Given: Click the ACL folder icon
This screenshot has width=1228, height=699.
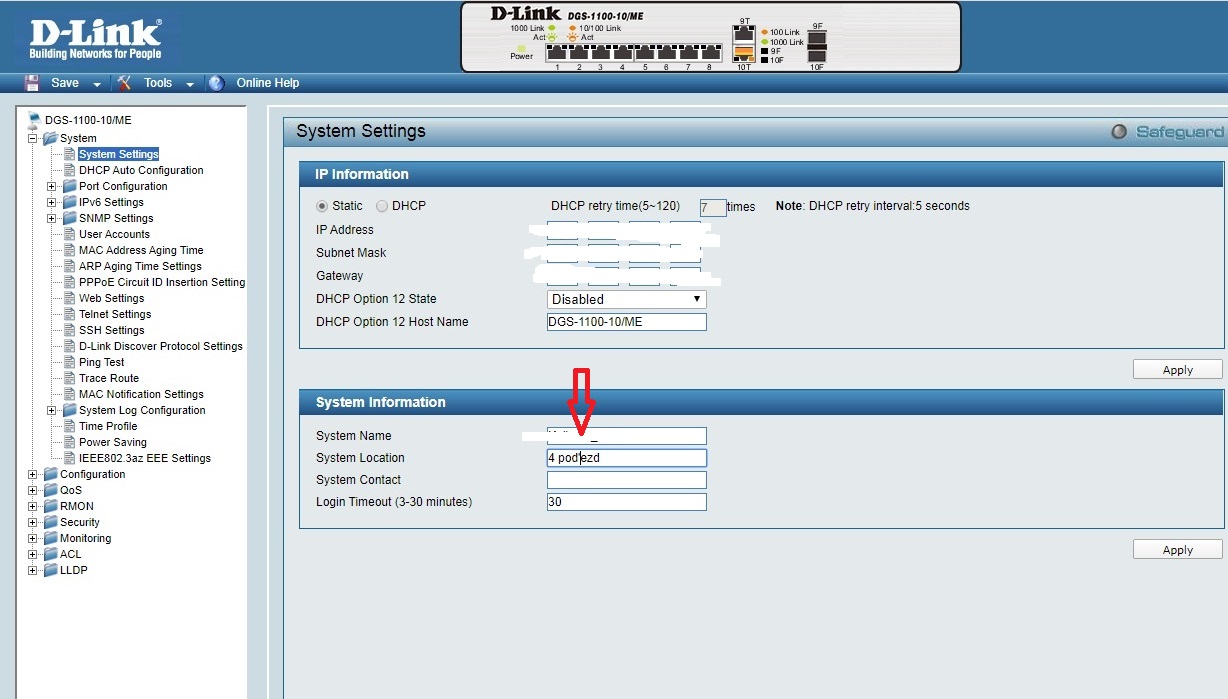Looking at the screenshot, I should [x=50, y=554].
